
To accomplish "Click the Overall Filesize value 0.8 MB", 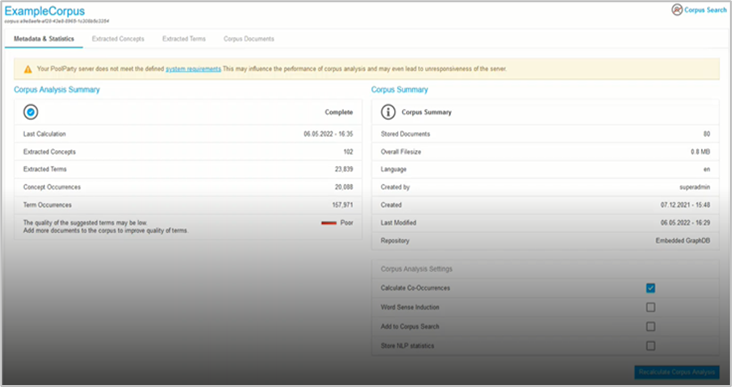I will click(x=701, y=152).
